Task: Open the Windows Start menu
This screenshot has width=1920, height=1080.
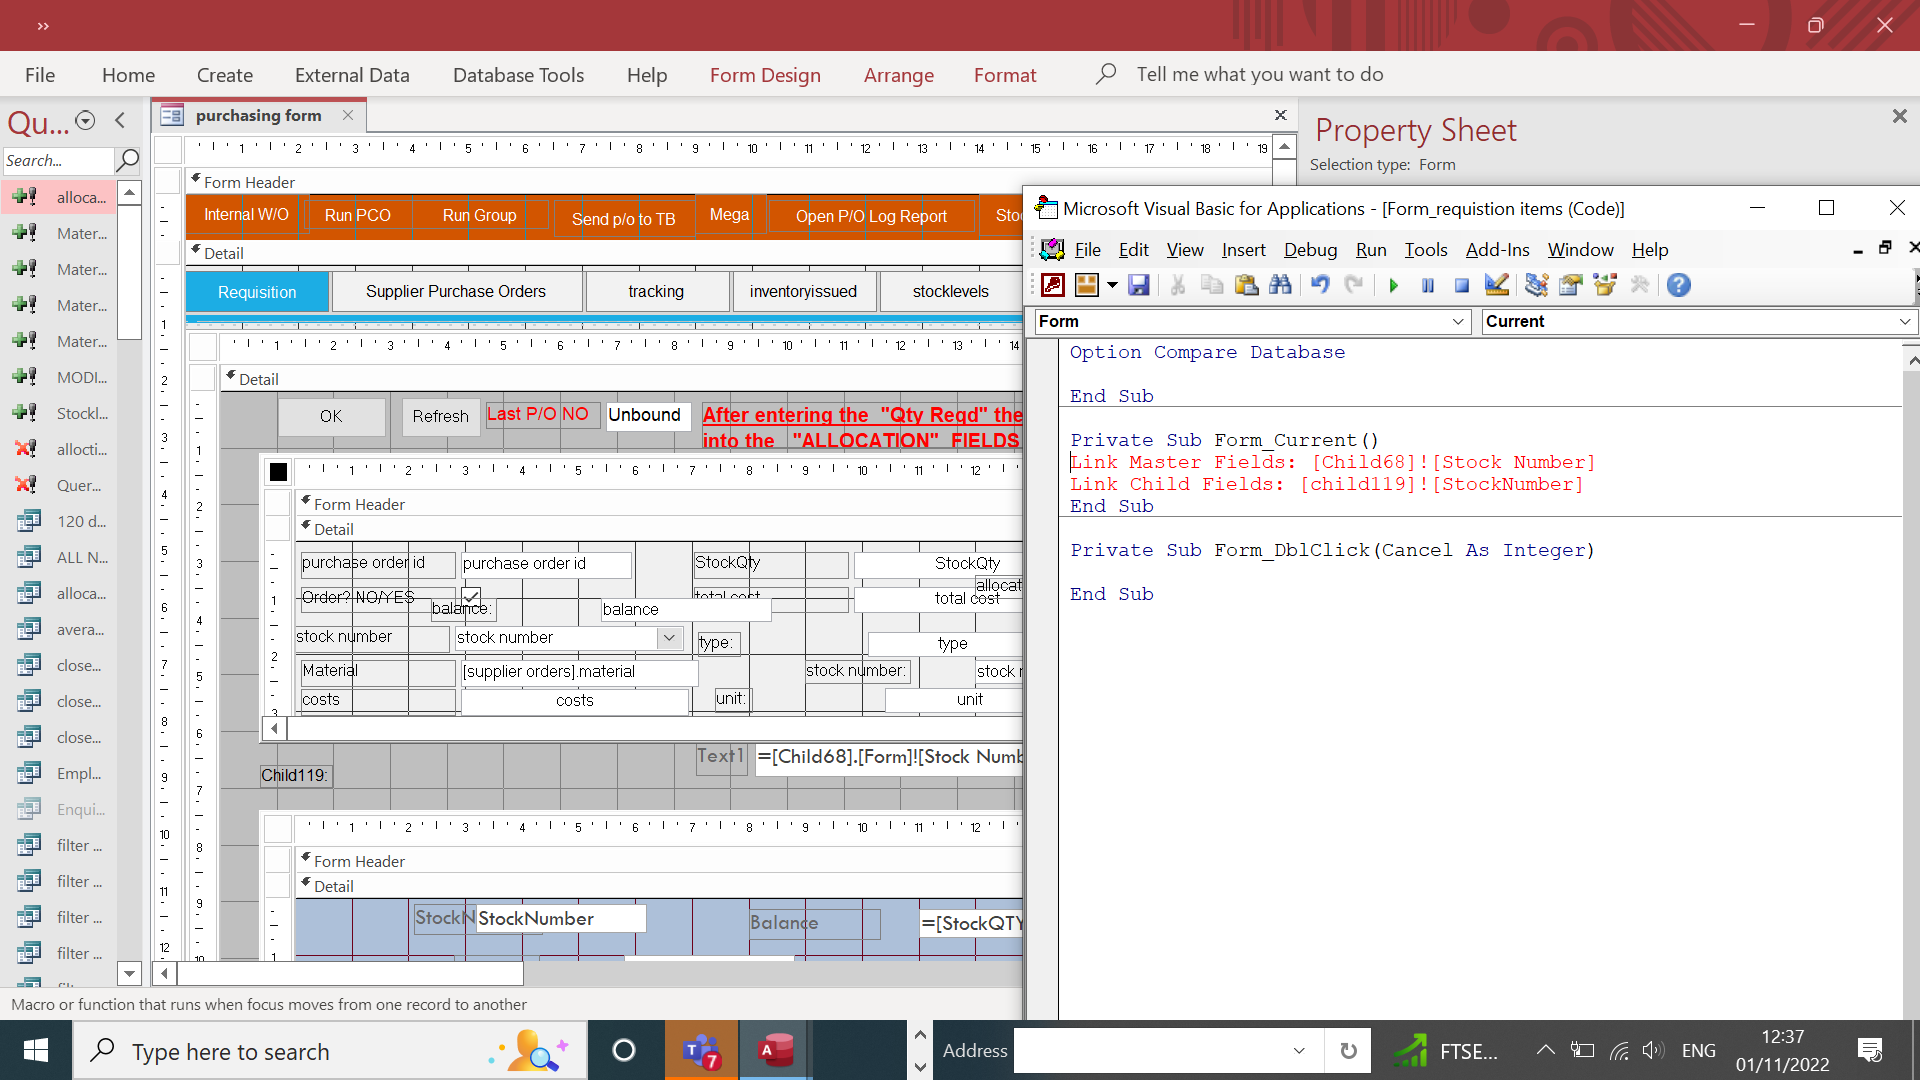Action: (36, 1050)
